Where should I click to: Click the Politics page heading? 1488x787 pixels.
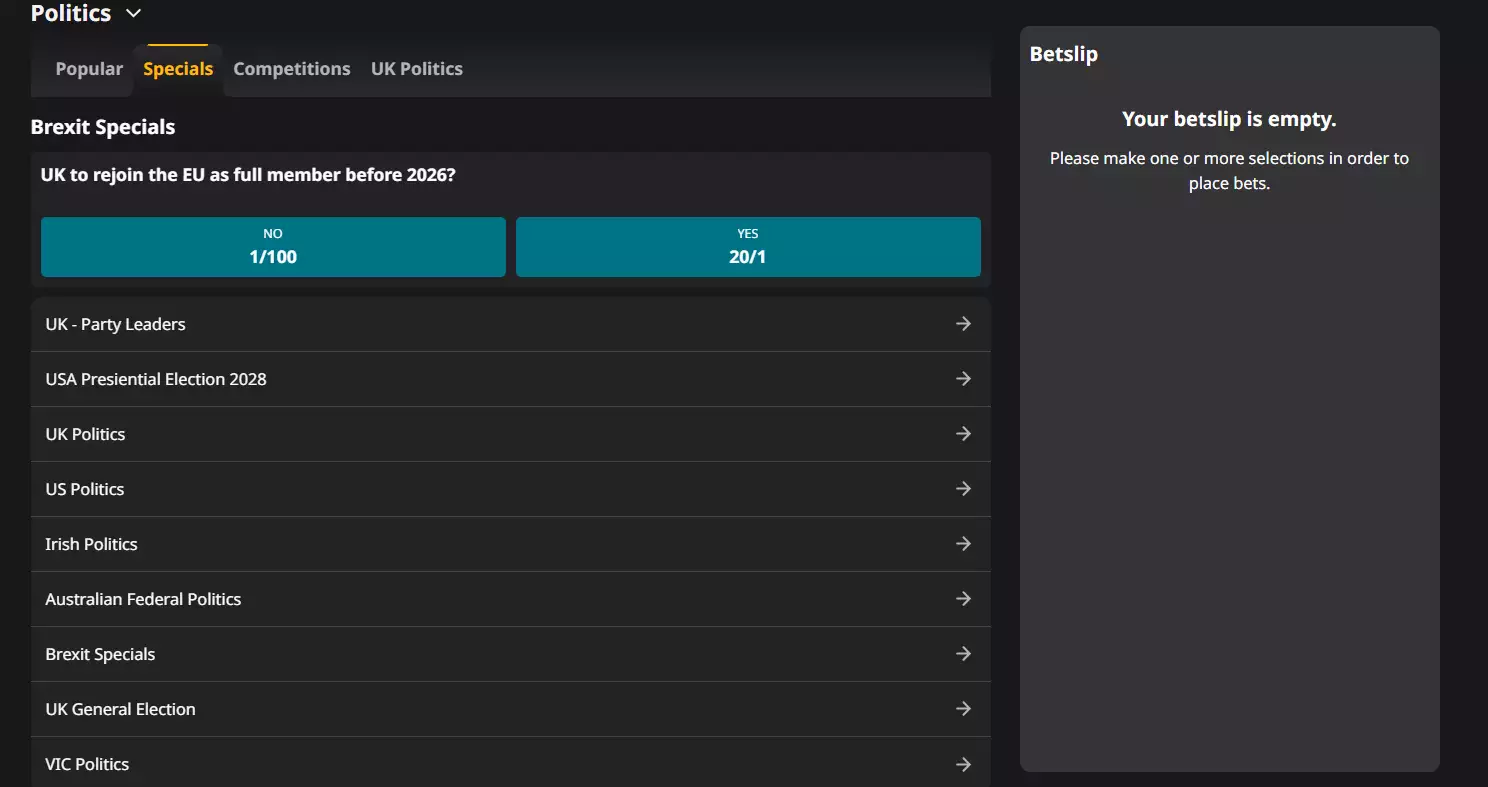click(71, 14)
